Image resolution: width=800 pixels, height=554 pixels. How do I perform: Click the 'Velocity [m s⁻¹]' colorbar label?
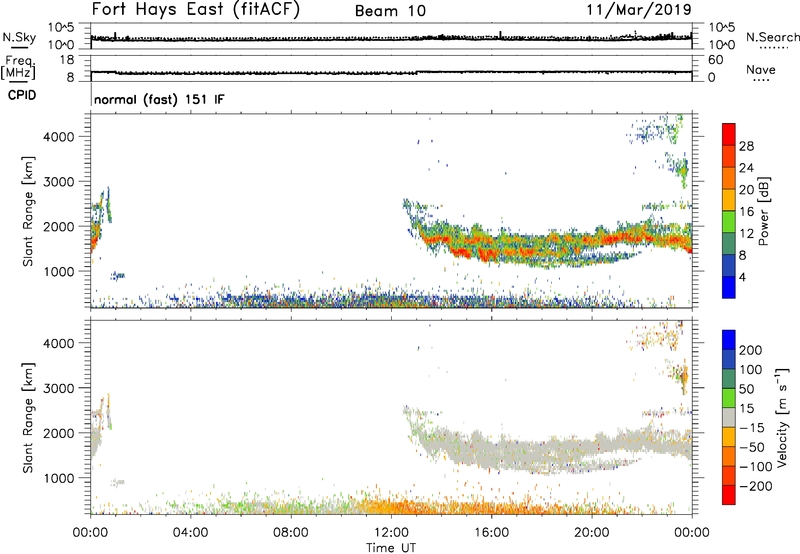[782, 417]
